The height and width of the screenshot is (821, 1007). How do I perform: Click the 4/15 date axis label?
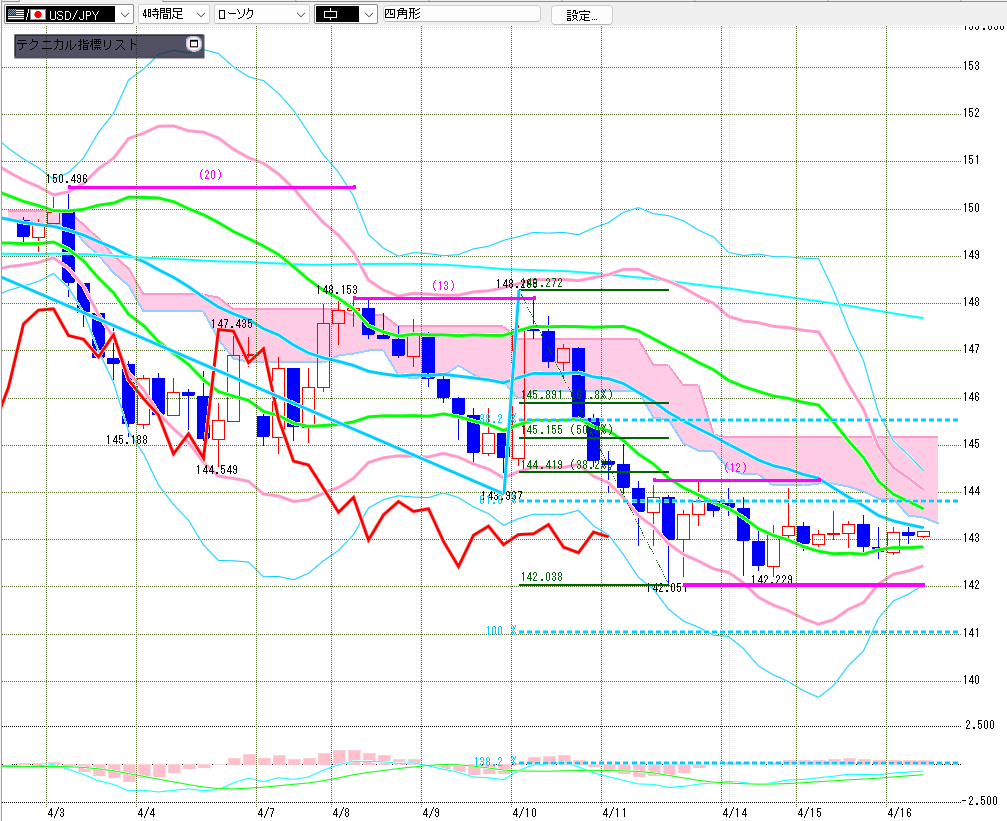[x=810, y=813]
